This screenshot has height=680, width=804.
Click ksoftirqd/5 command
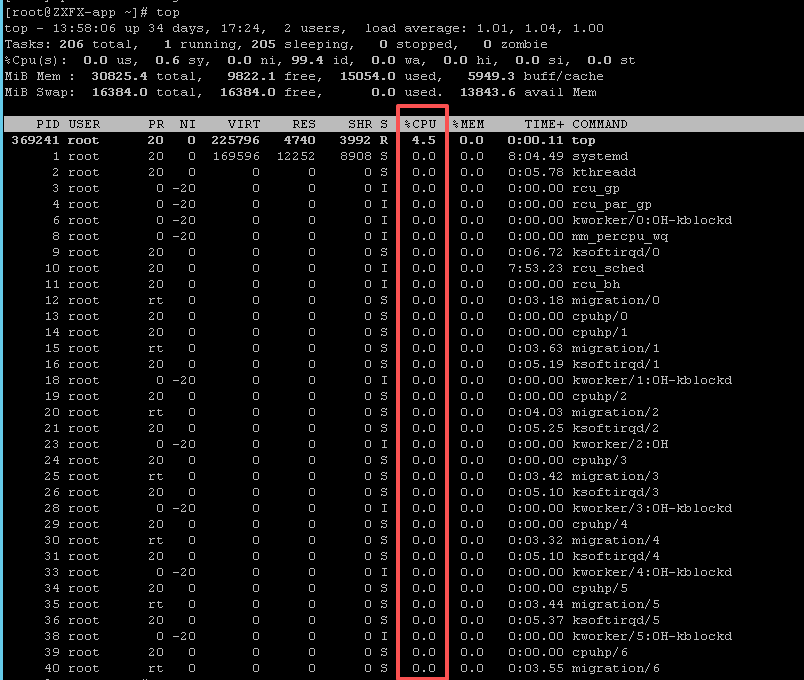(x=616, y=620)
